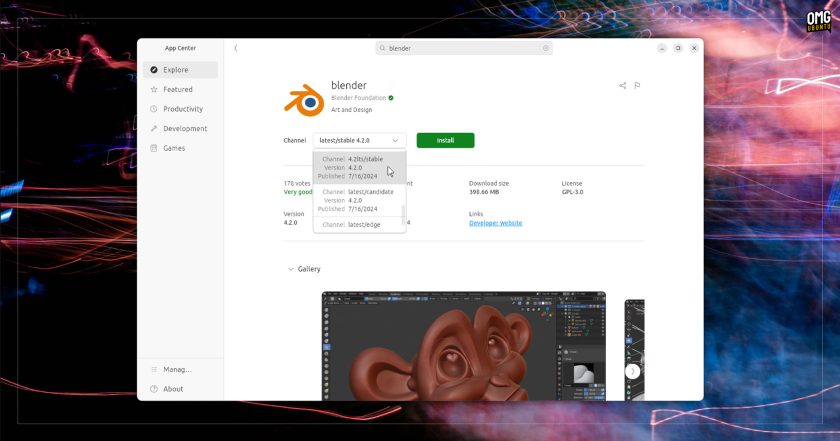Share the blender app page
Viewport: 840px width, 441px height.
(x=622, y=86)
